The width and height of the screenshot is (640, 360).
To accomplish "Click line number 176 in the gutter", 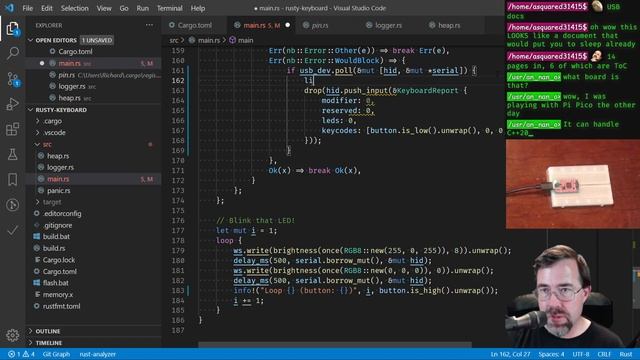I will tap(178, 220).
